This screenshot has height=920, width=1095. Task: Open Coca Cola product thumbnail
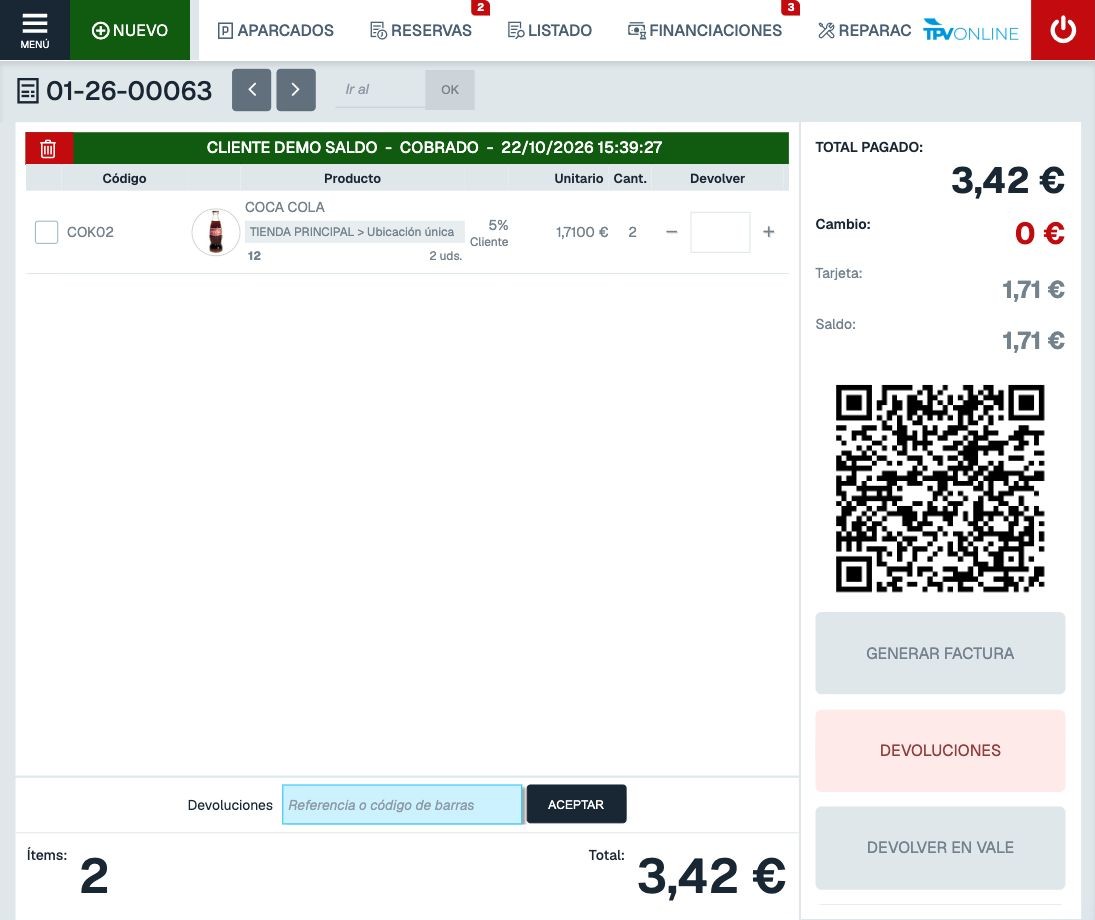click(x=216, y=232)
